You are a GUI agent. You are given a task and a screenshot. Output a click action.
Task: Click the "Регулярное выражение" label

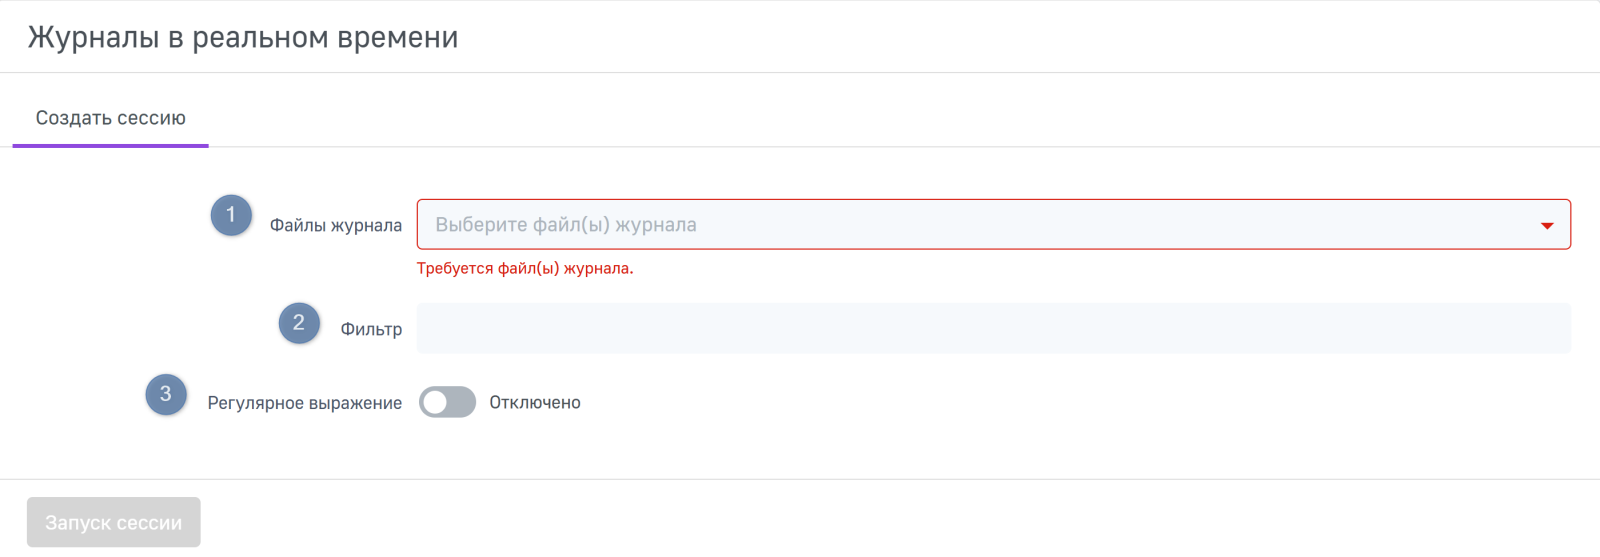[305, 403]
